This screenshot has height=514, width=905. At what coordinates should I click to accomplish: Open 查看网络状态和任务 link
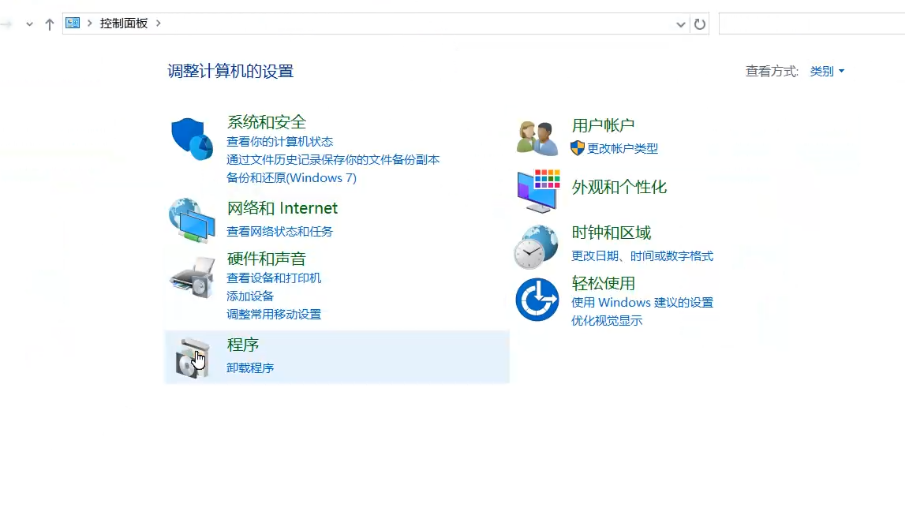coord(280,231)
